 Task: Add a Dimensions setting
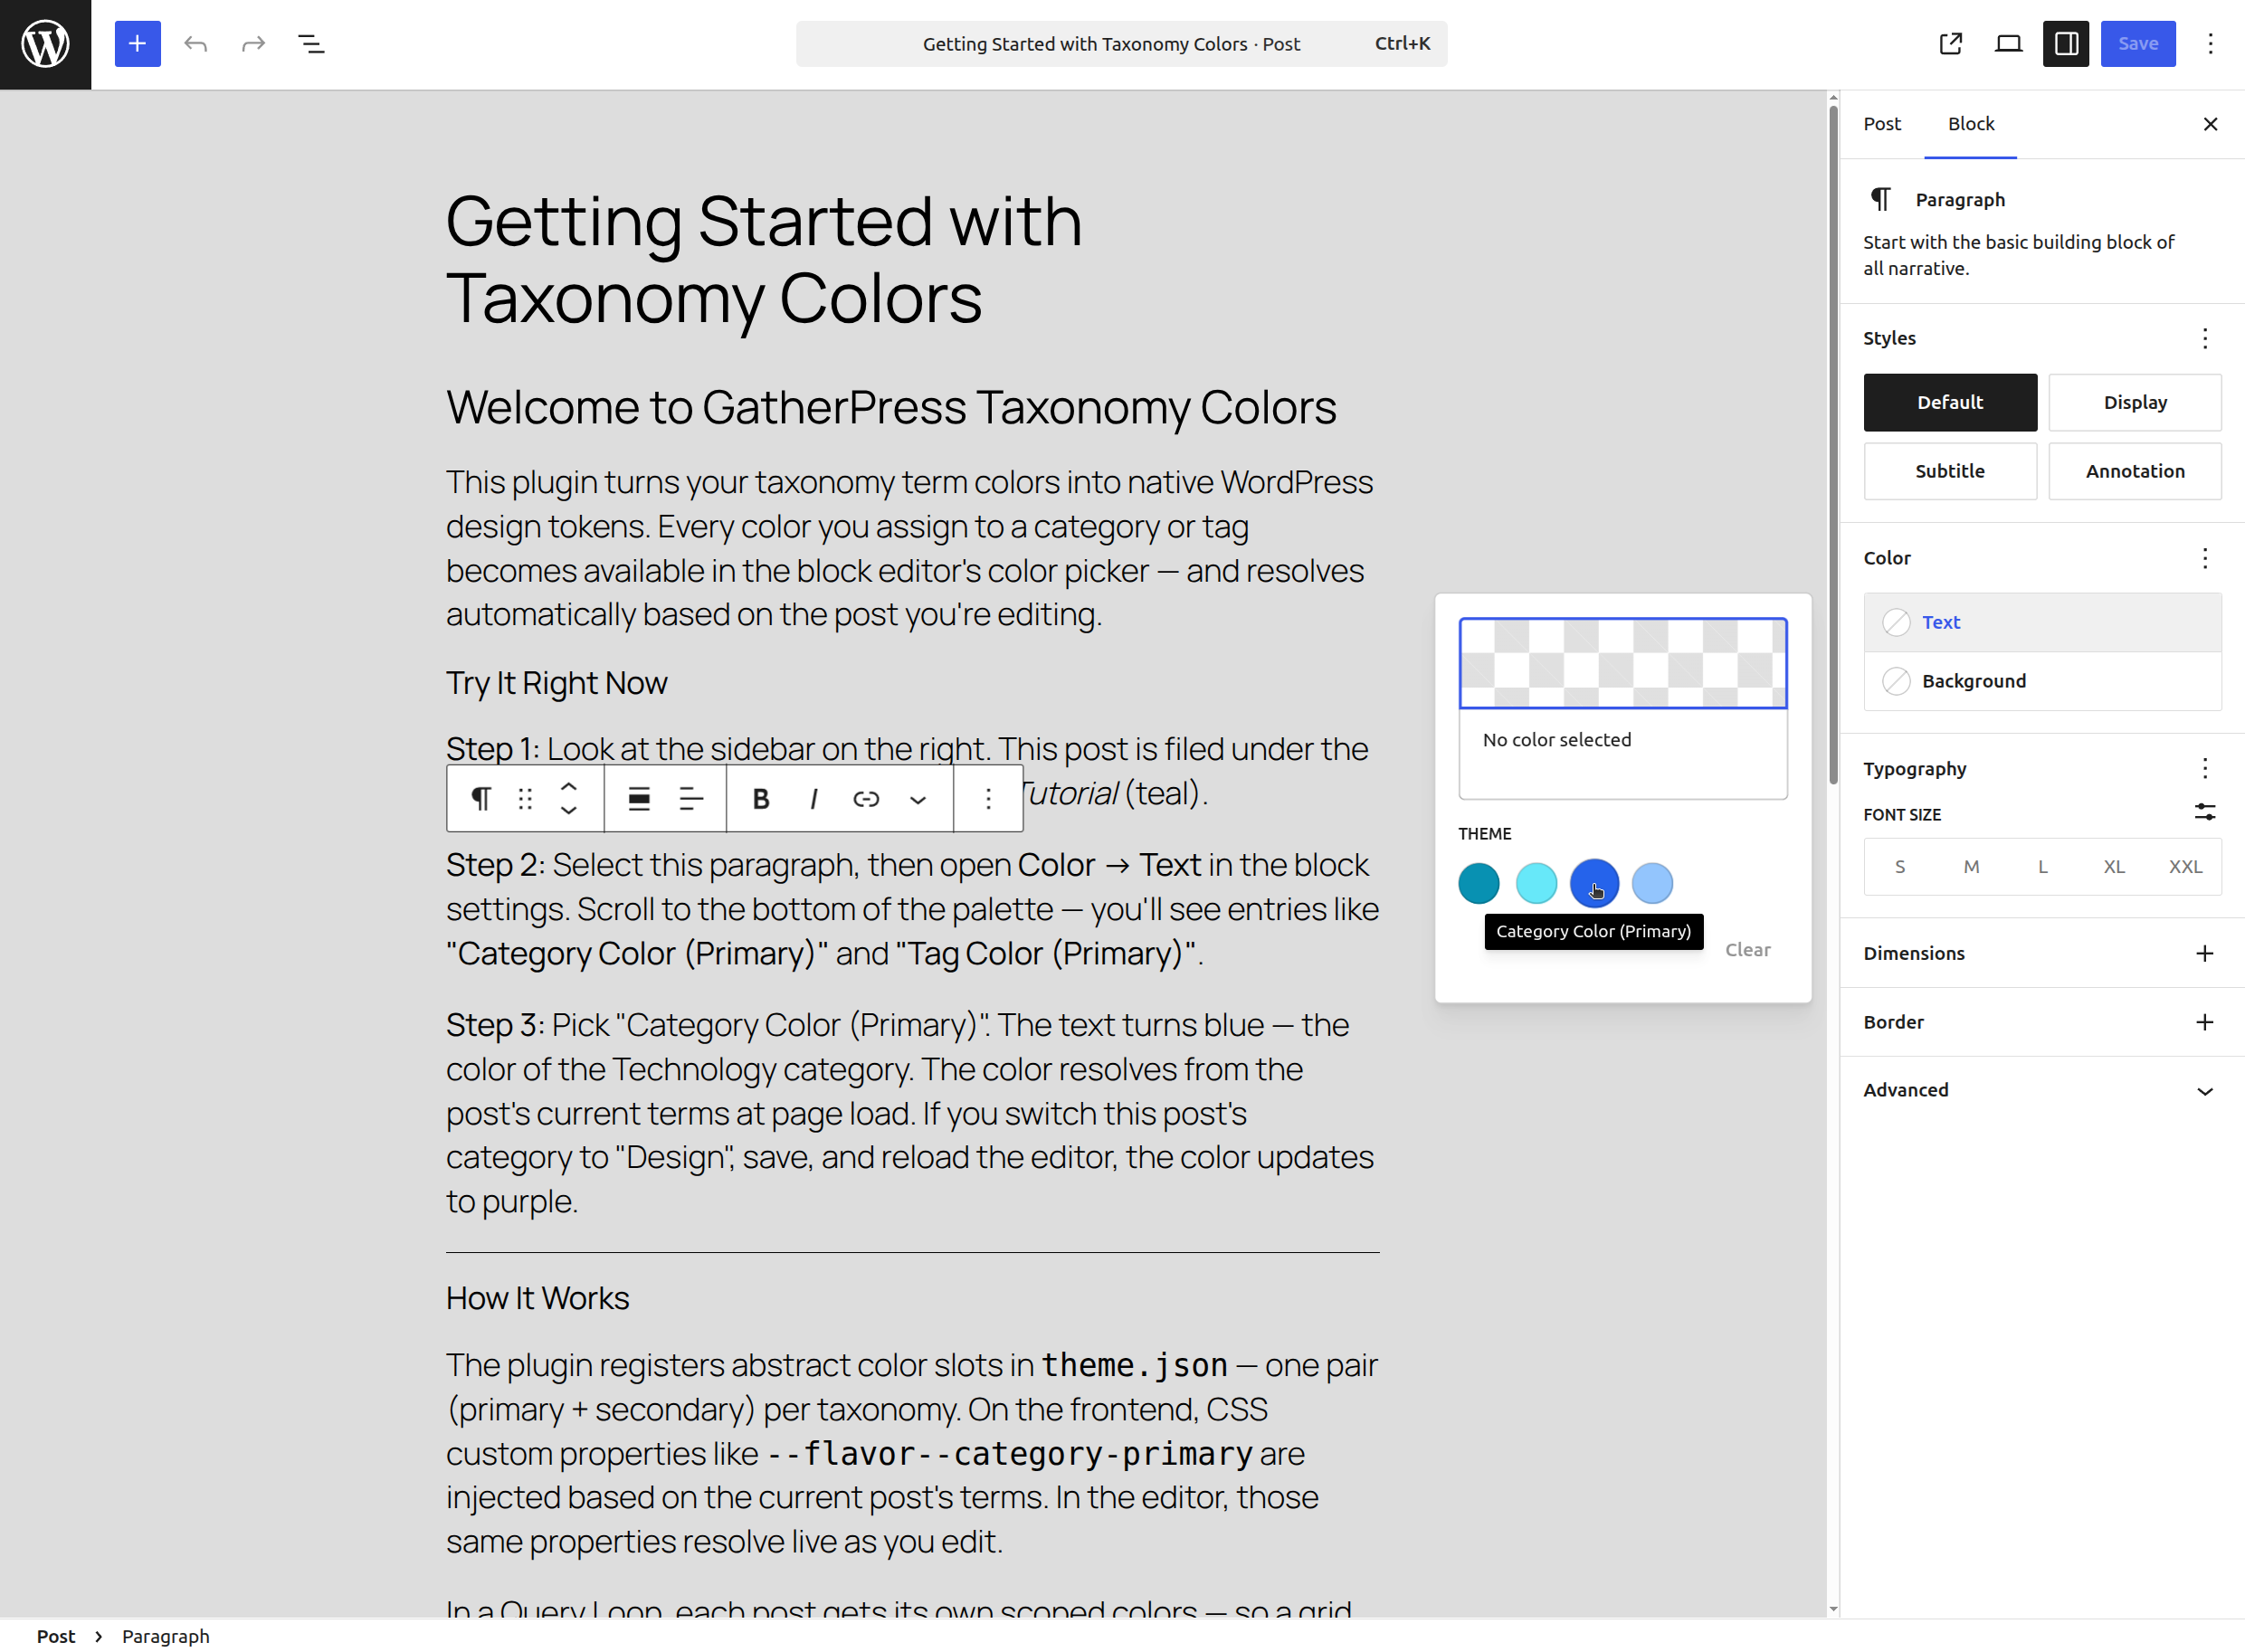click(x=2205, y=953)
